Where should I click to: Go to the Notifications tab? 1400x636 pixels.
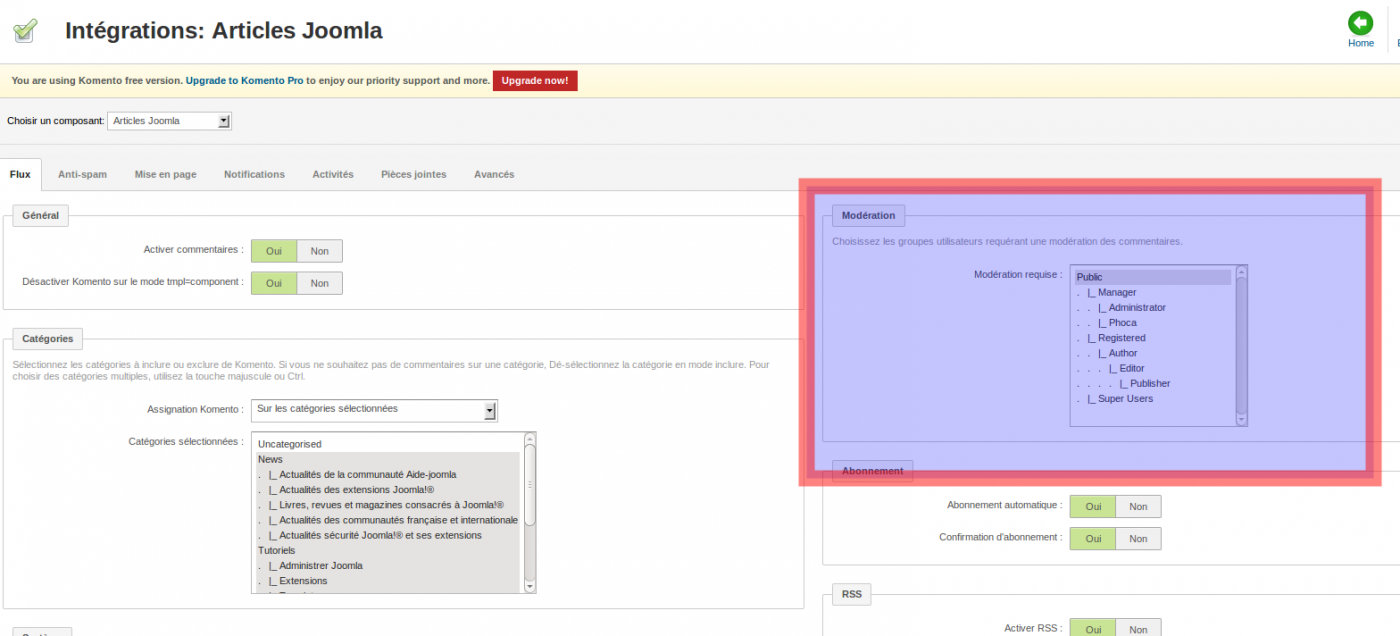pyautogui.click(x=254, y=174)
